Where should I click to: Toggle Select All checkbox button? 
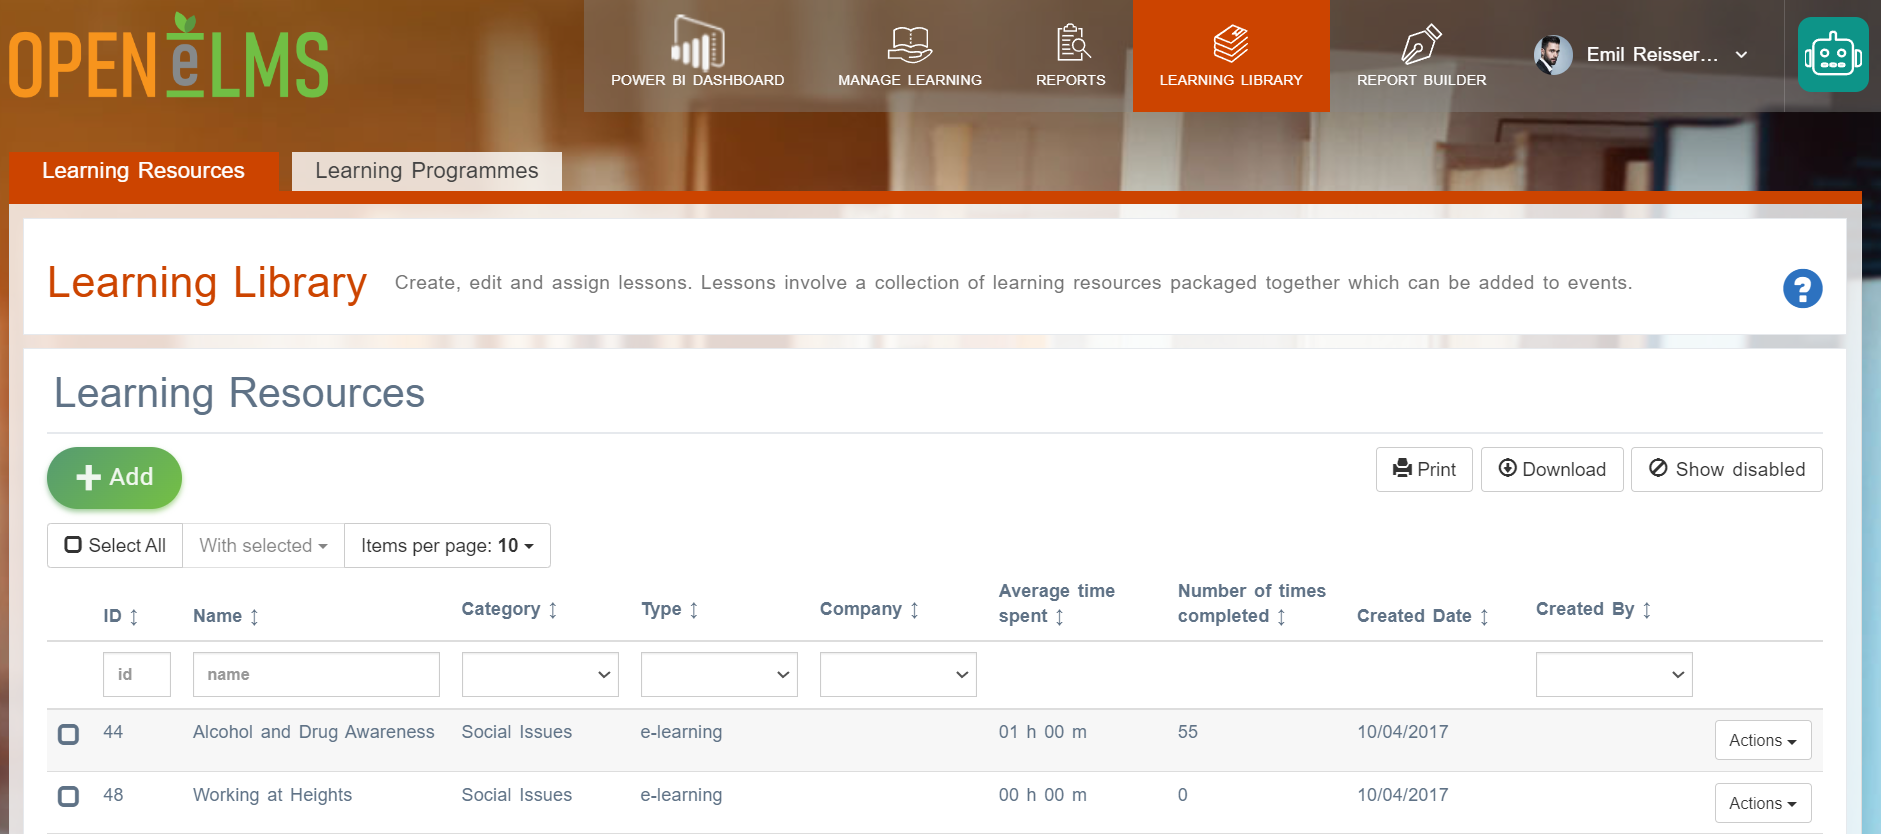(x=115, y=546)
